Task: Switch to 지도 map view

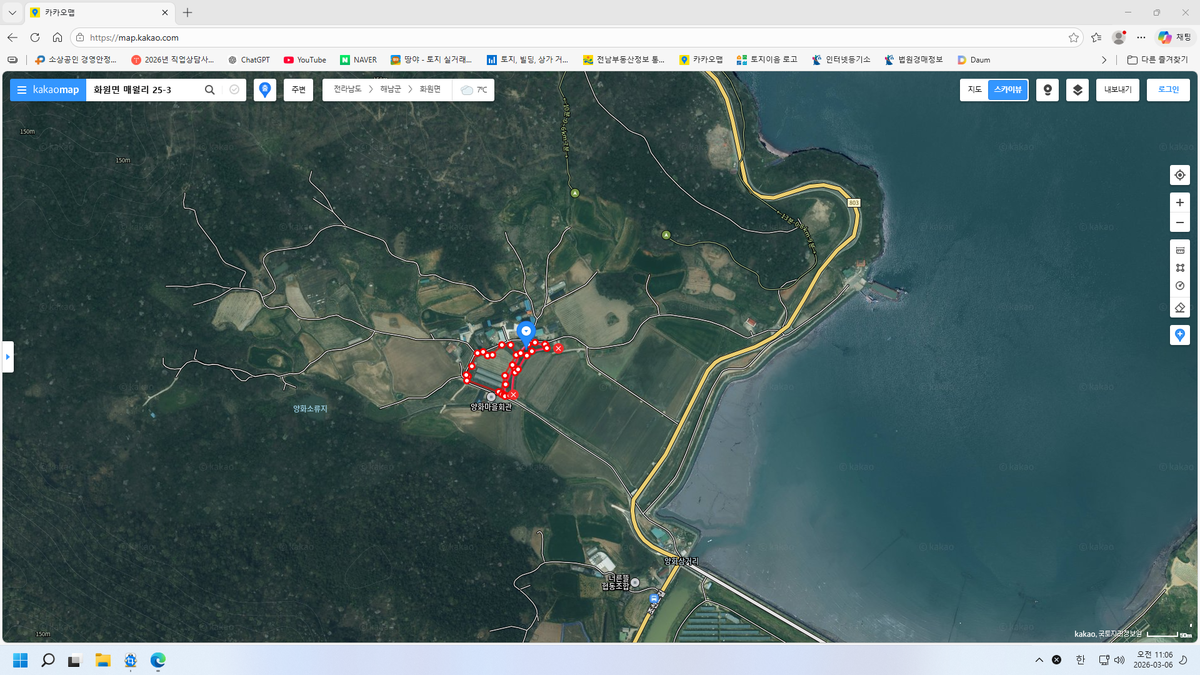Action: pos(974,90)
